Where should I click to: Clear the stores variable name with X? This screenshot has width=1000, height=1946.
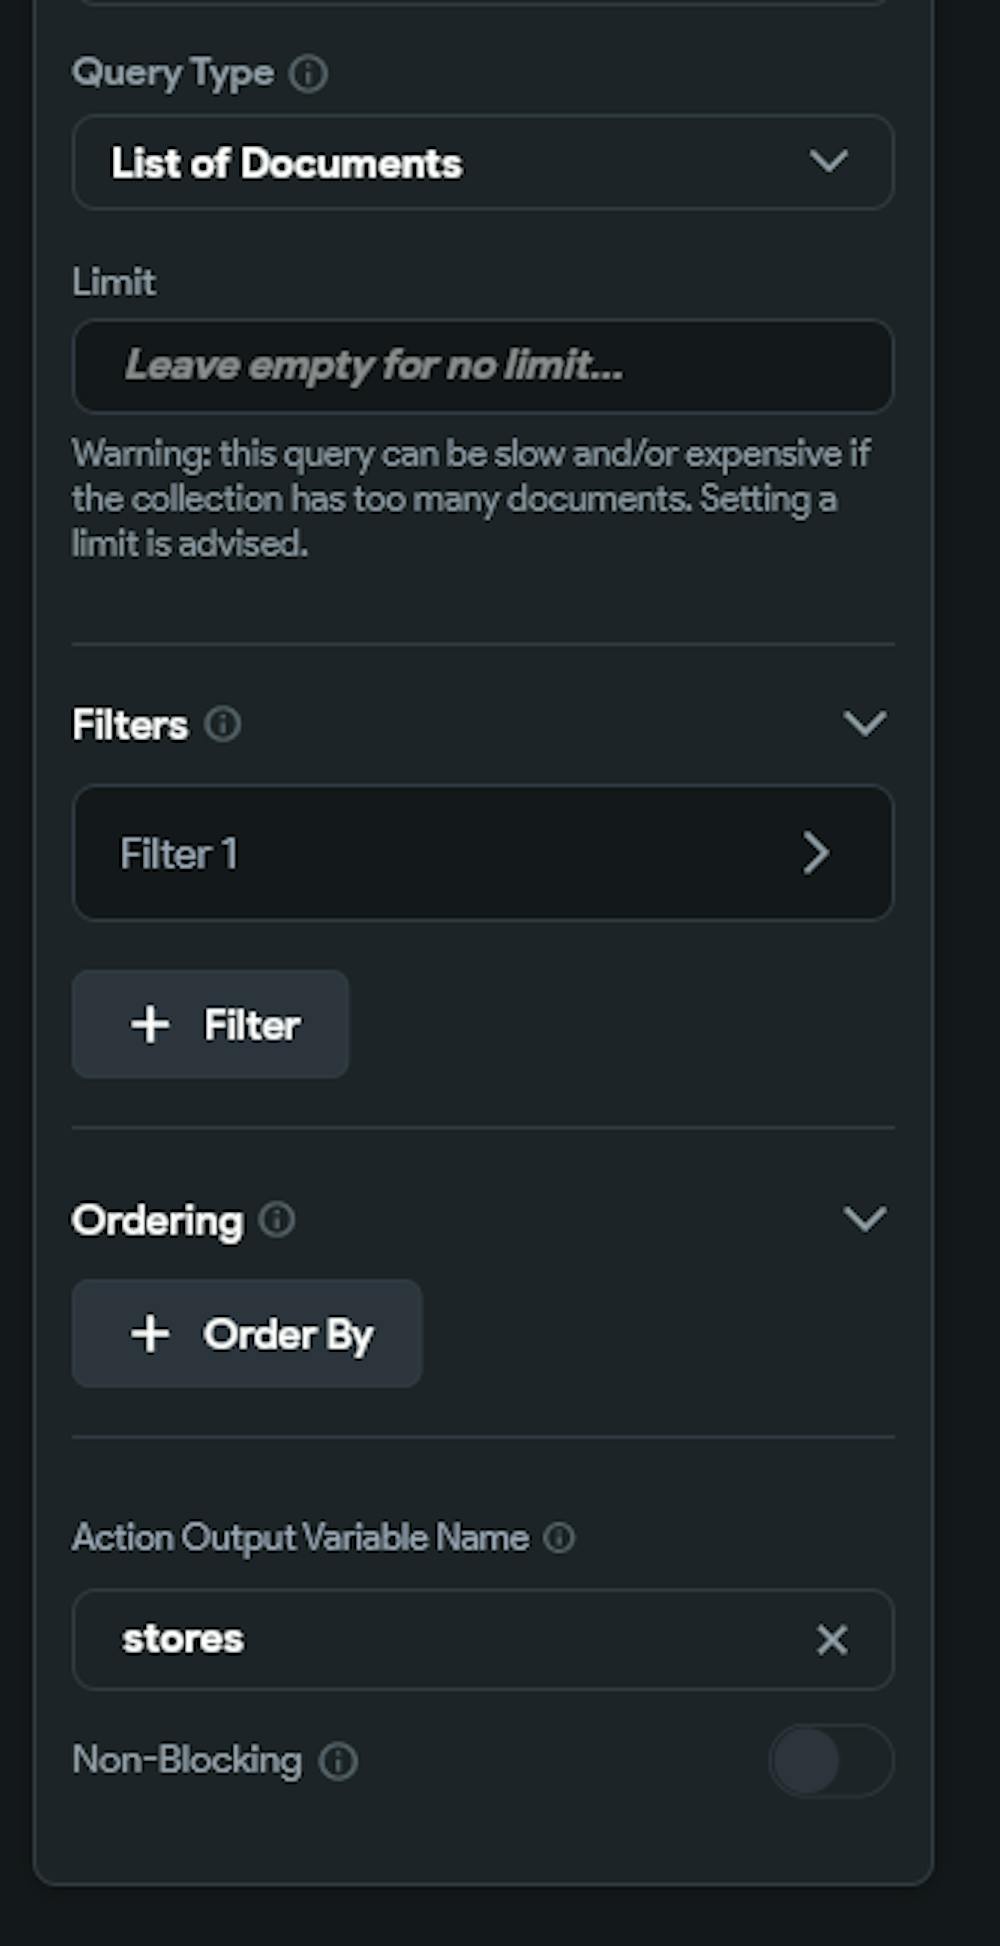coord(832,1640)
